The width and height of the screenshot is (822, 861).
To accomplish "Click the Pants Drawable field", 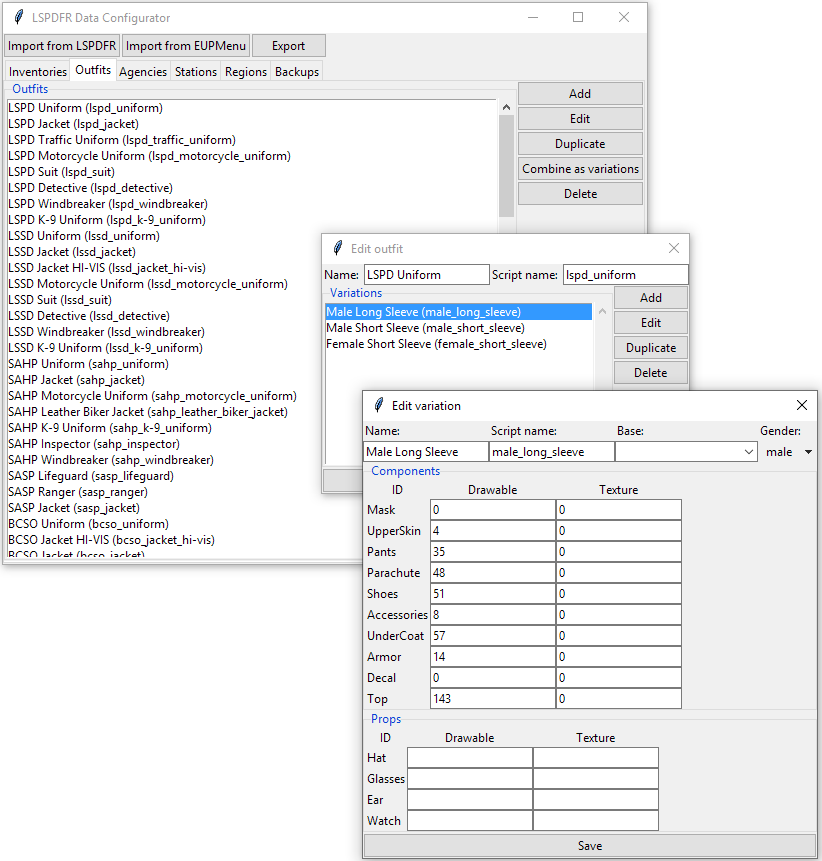I will tap(493, 551).
